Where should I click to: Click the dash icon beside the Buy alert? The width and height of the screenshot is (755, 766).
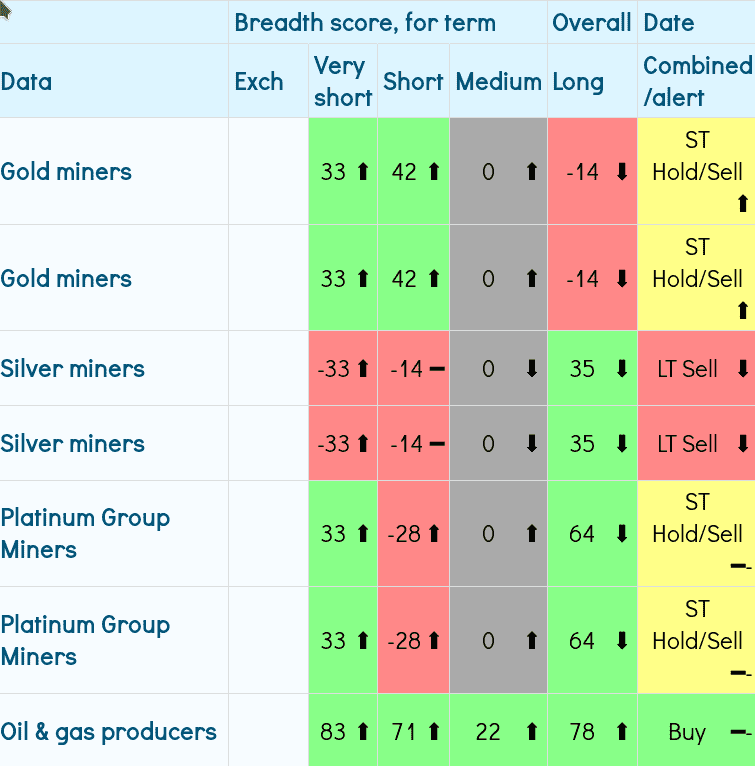click(x=740, y=733)
